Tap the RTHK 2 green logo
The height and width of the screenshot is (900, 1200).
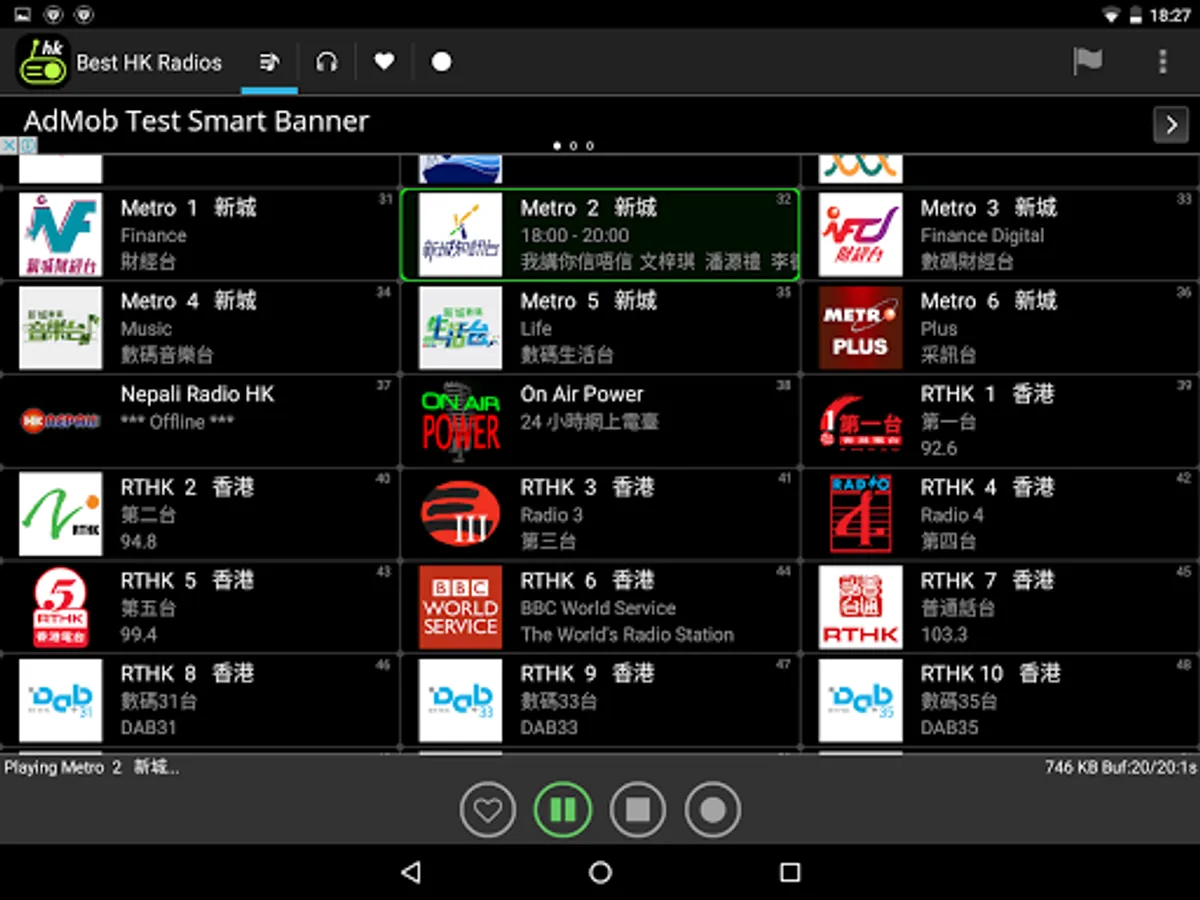pyautogui.click(x=61, y=514)
